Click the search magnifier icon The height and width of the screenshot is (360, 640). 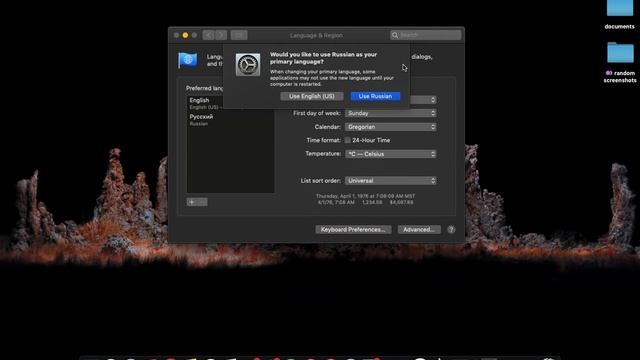click(395, 35)
